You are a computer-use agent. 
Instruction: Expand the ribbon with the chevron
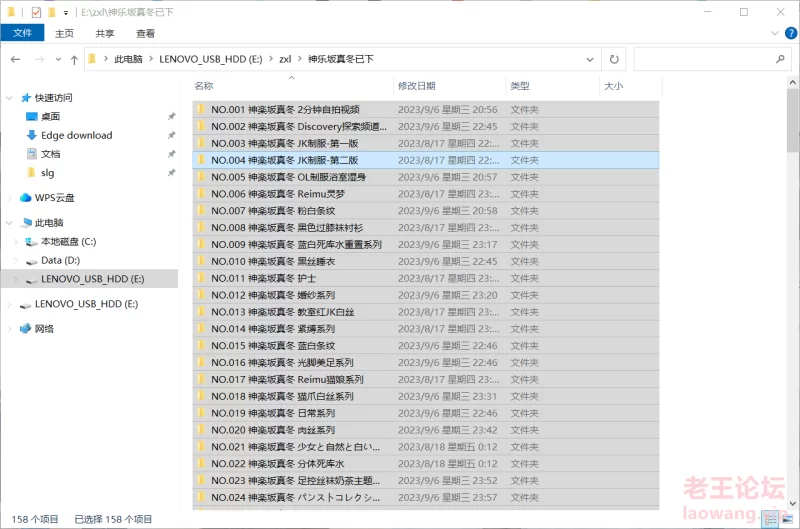(774, 33)
